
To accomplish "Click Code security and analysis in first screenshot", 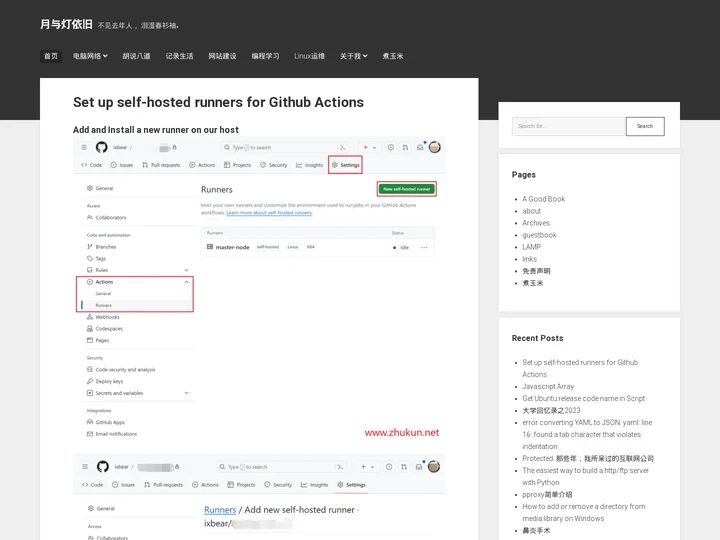I will click(x=121, y=370).
